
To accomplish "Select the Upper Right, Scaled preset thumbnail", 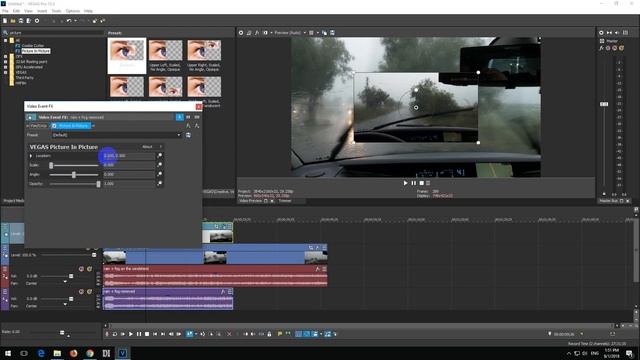I will [204, 56].
